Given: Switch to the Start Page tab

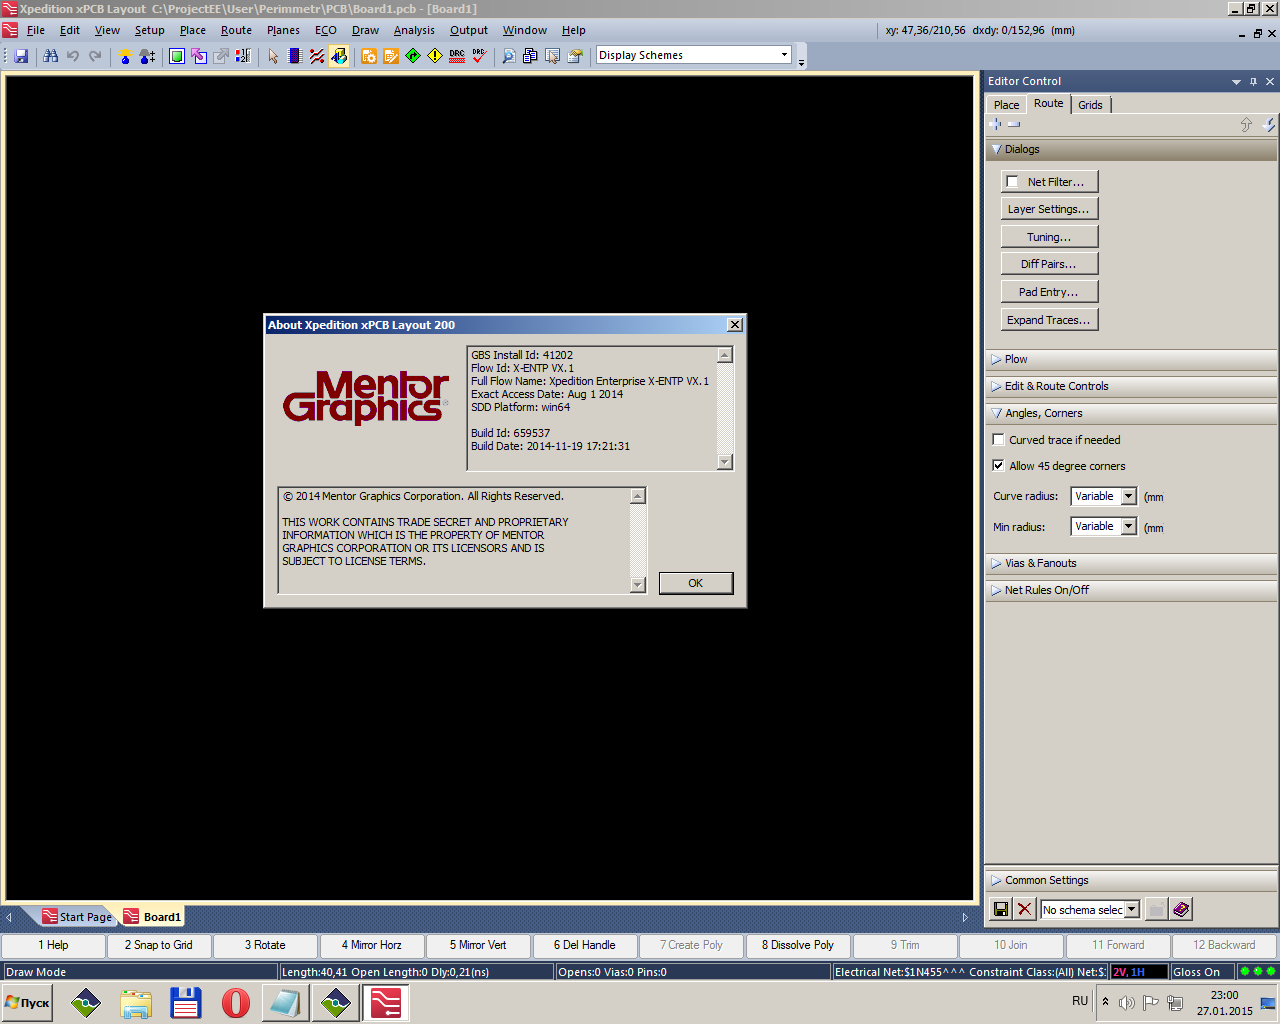Looking at the screenshot, I should tap(79, 917).
